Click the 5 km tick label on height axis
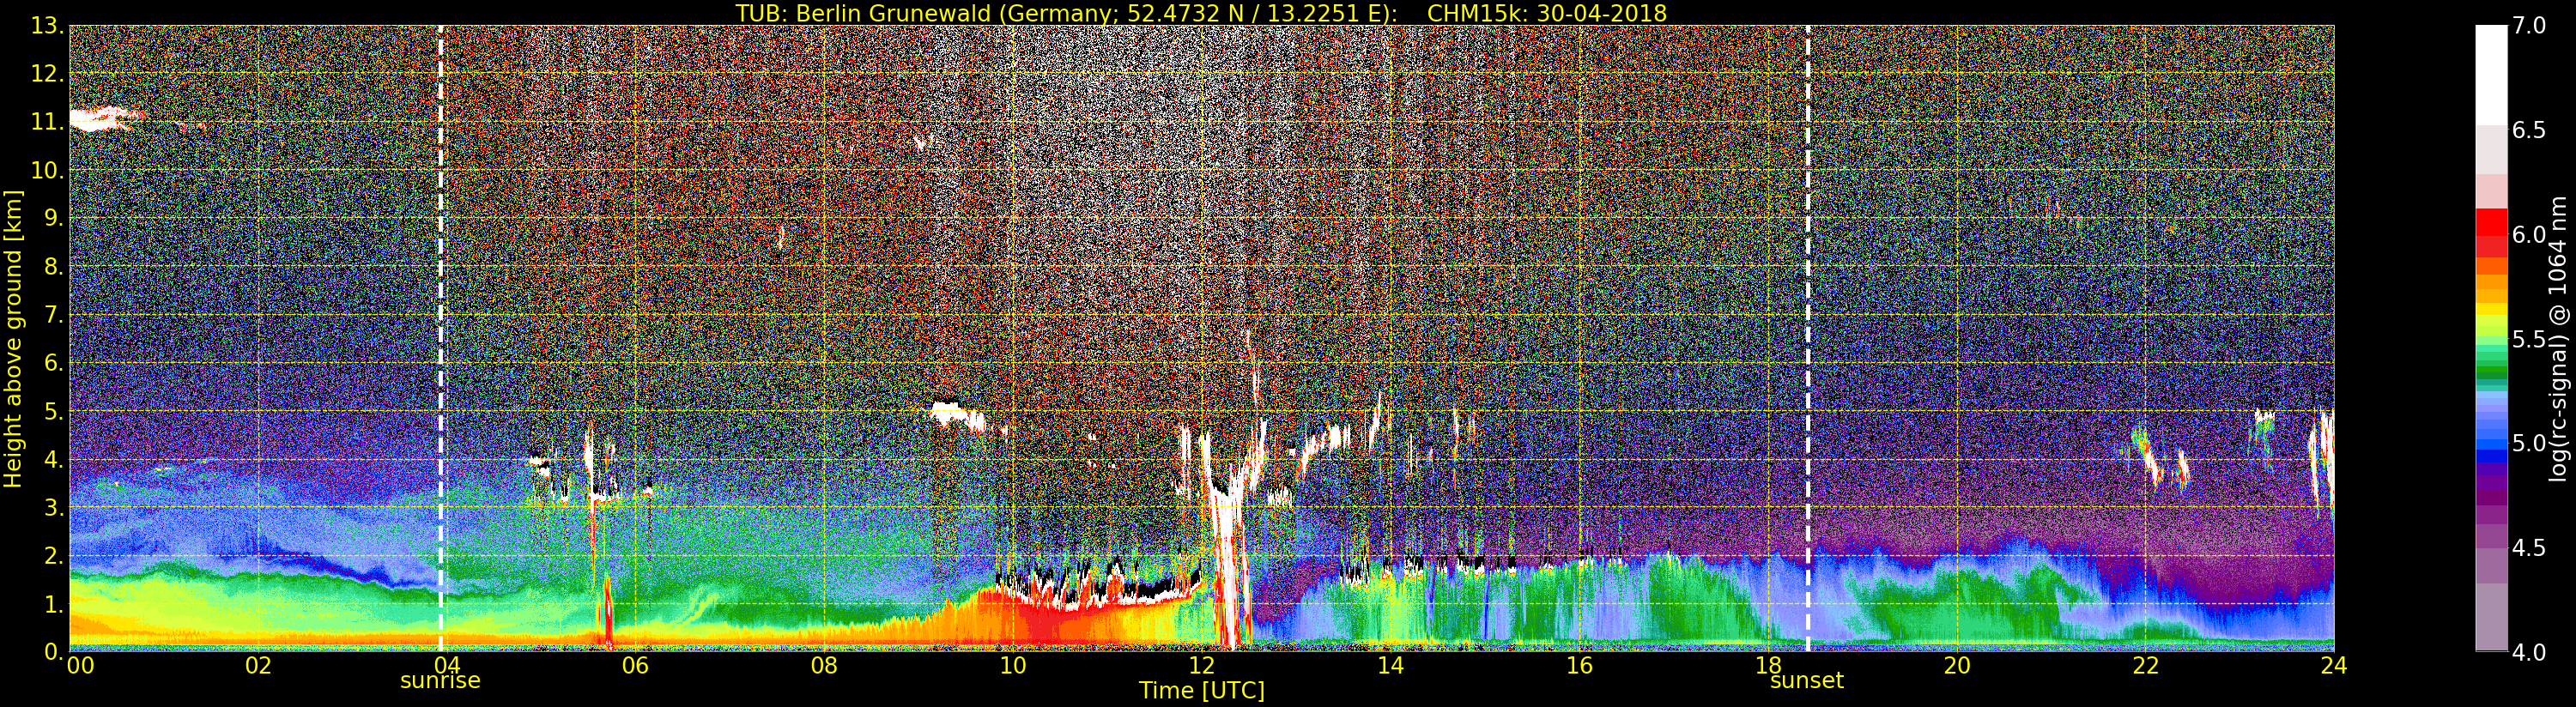The height and width of the screenshot is (707, 2576). 52,411
